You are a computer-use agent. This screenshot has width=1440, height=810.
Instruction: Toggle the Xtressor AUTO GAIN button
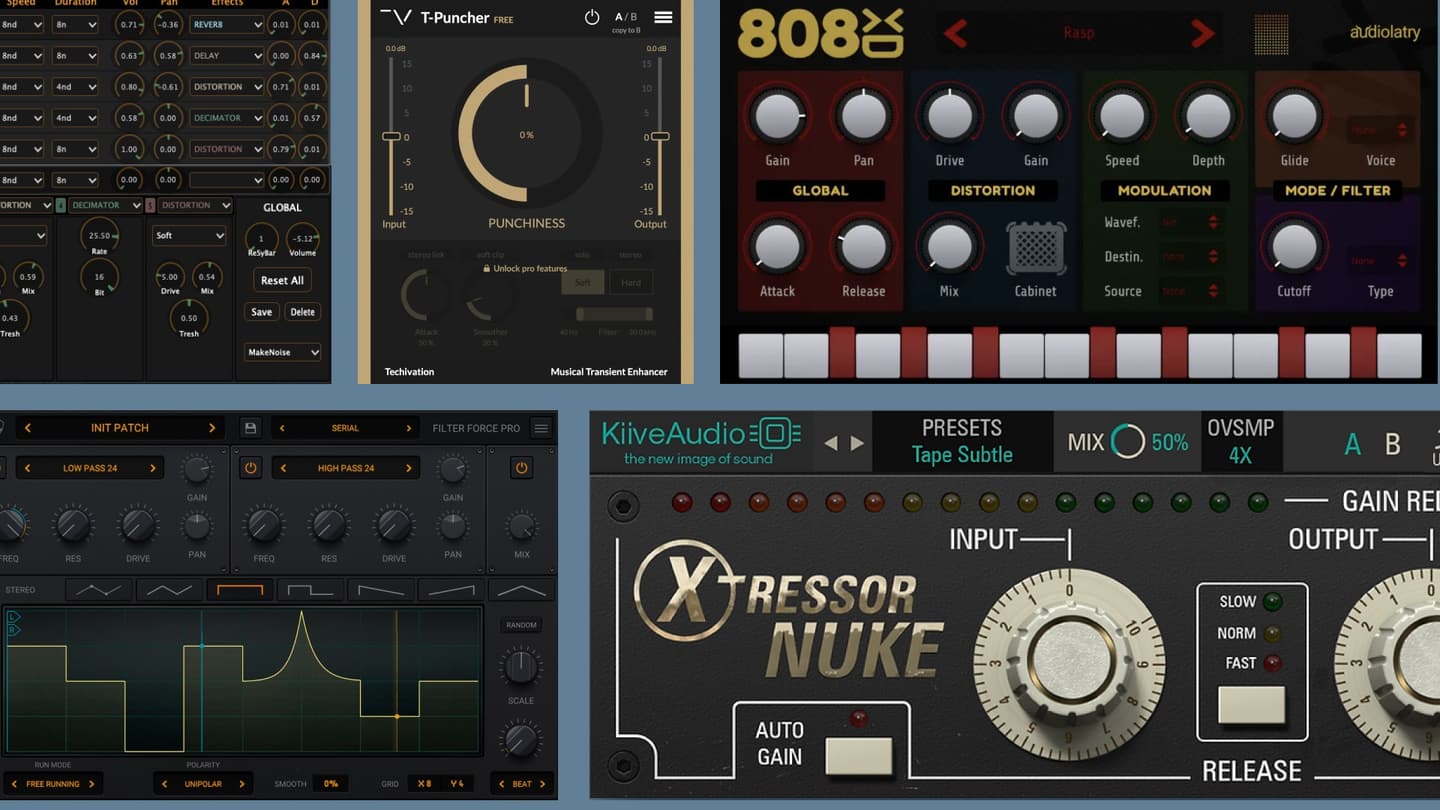(859, 756)
